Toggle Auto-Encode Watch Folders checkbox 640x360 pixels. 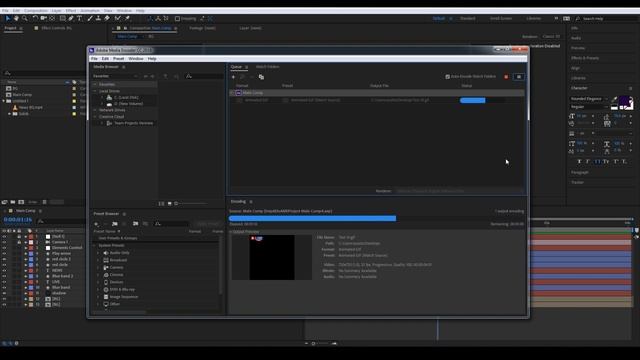click(447, 76)
